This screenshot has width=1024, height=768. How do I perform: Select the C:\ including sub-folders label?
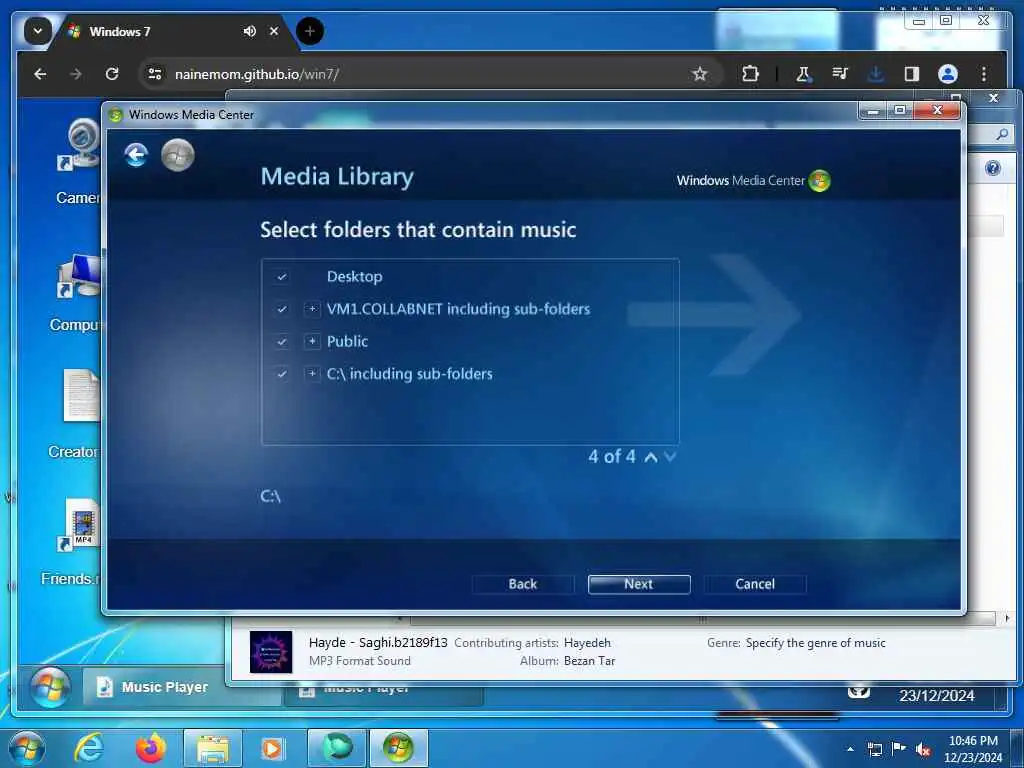click(x=409, y=374)
